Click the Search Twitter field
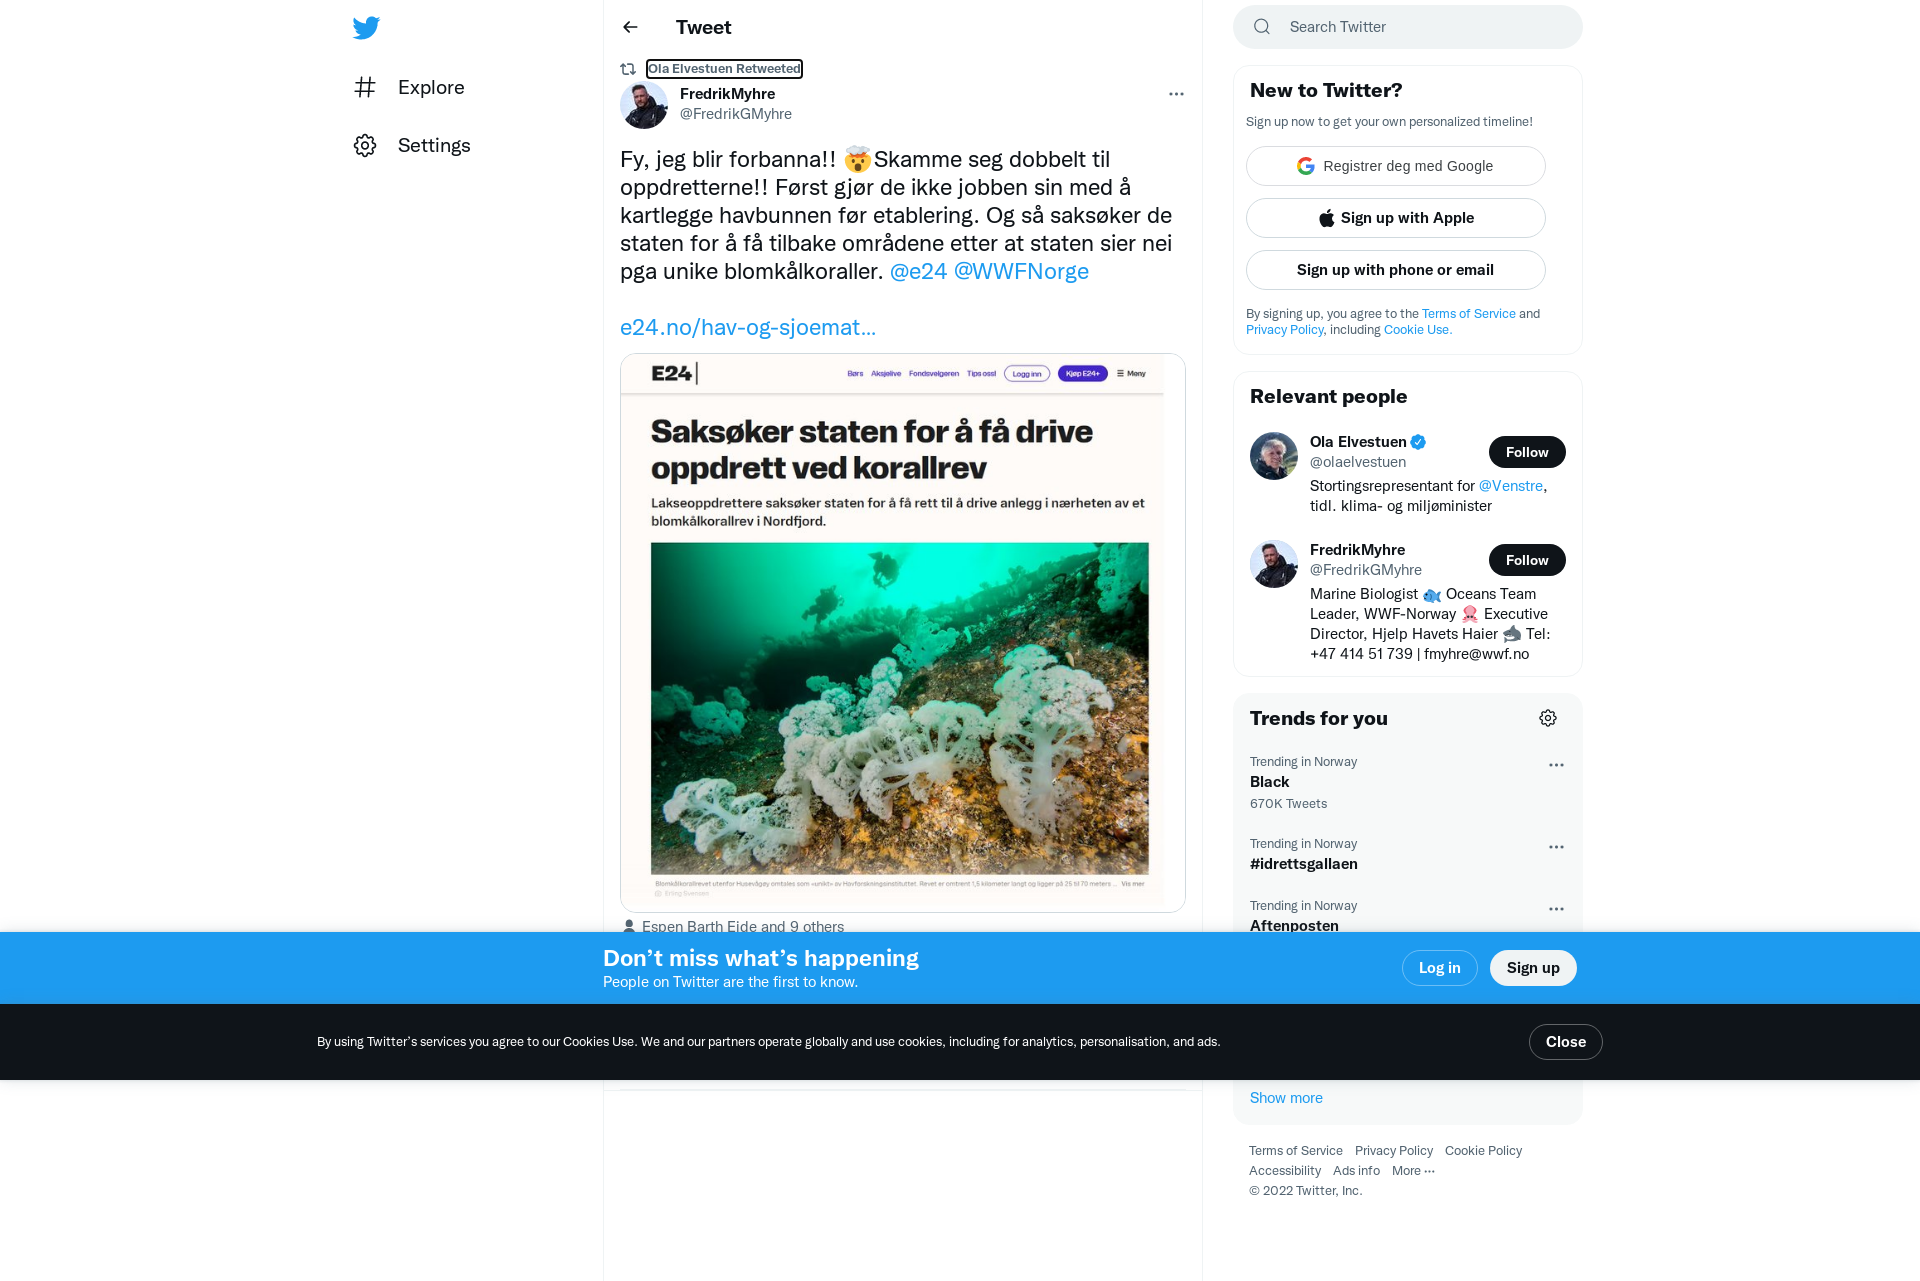 [1408, 27]
